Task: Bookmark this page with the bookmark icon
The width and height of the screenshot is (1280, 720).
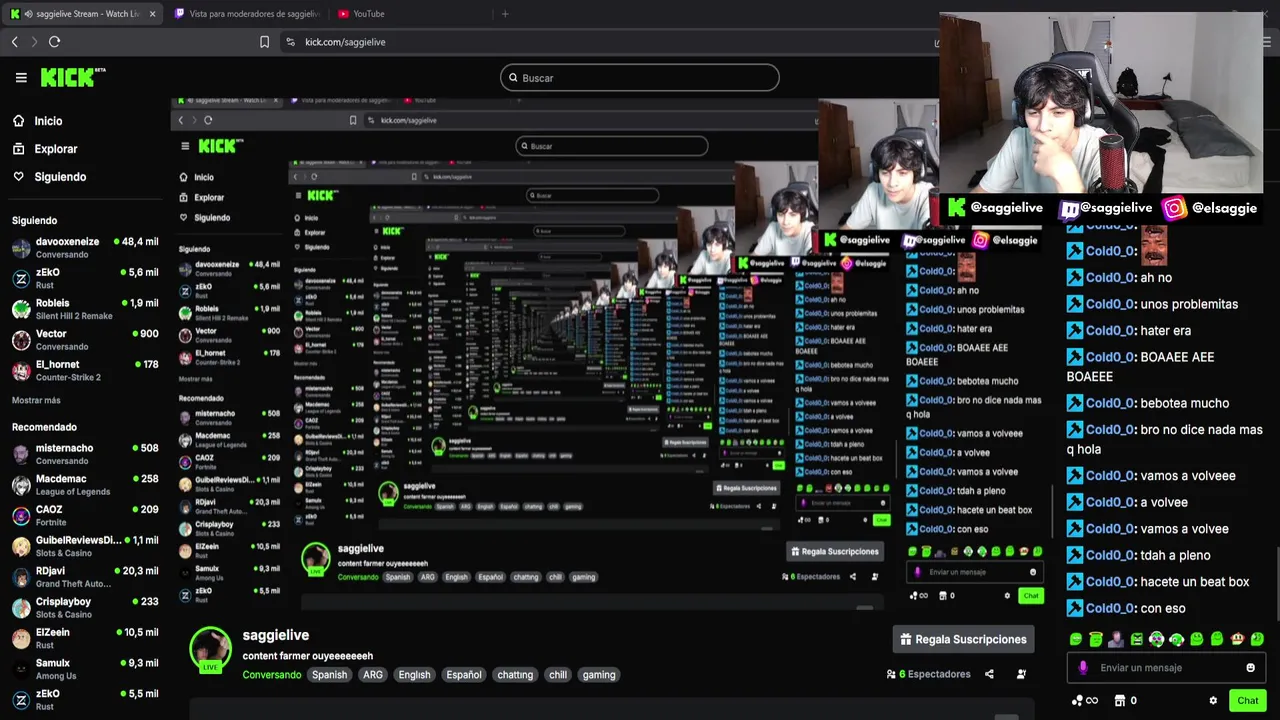Action: (x=264, y=42)
